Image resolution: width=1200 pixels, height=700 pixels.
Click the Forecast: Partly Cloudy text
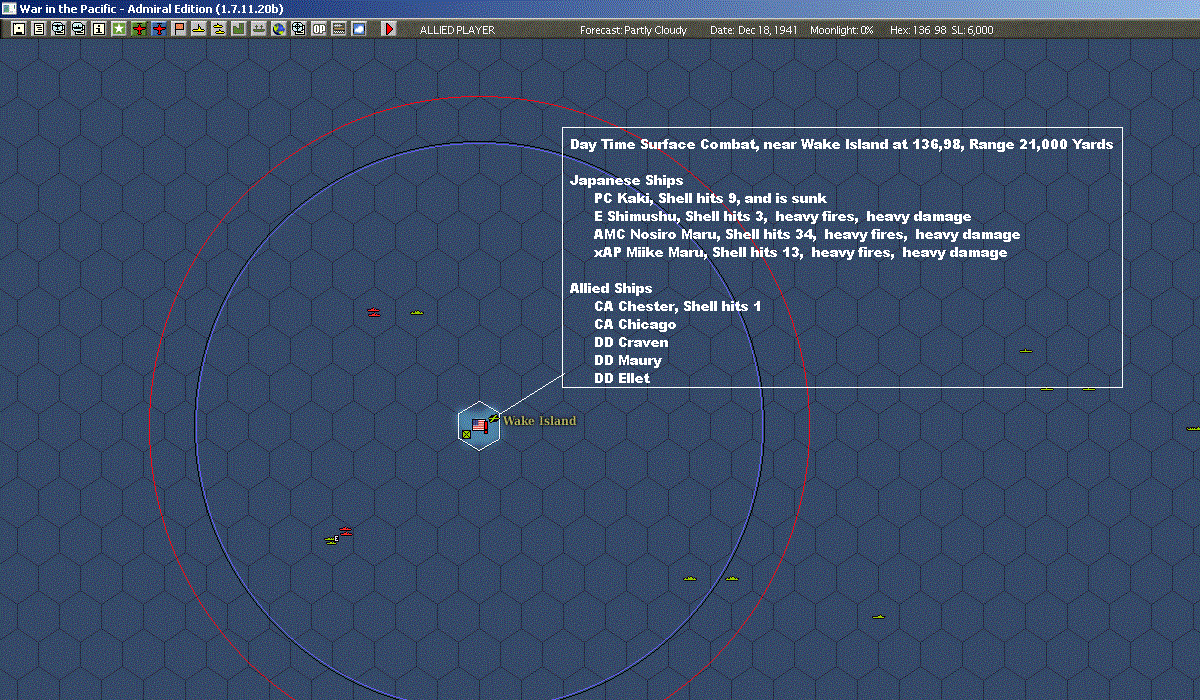pos(634,30)
